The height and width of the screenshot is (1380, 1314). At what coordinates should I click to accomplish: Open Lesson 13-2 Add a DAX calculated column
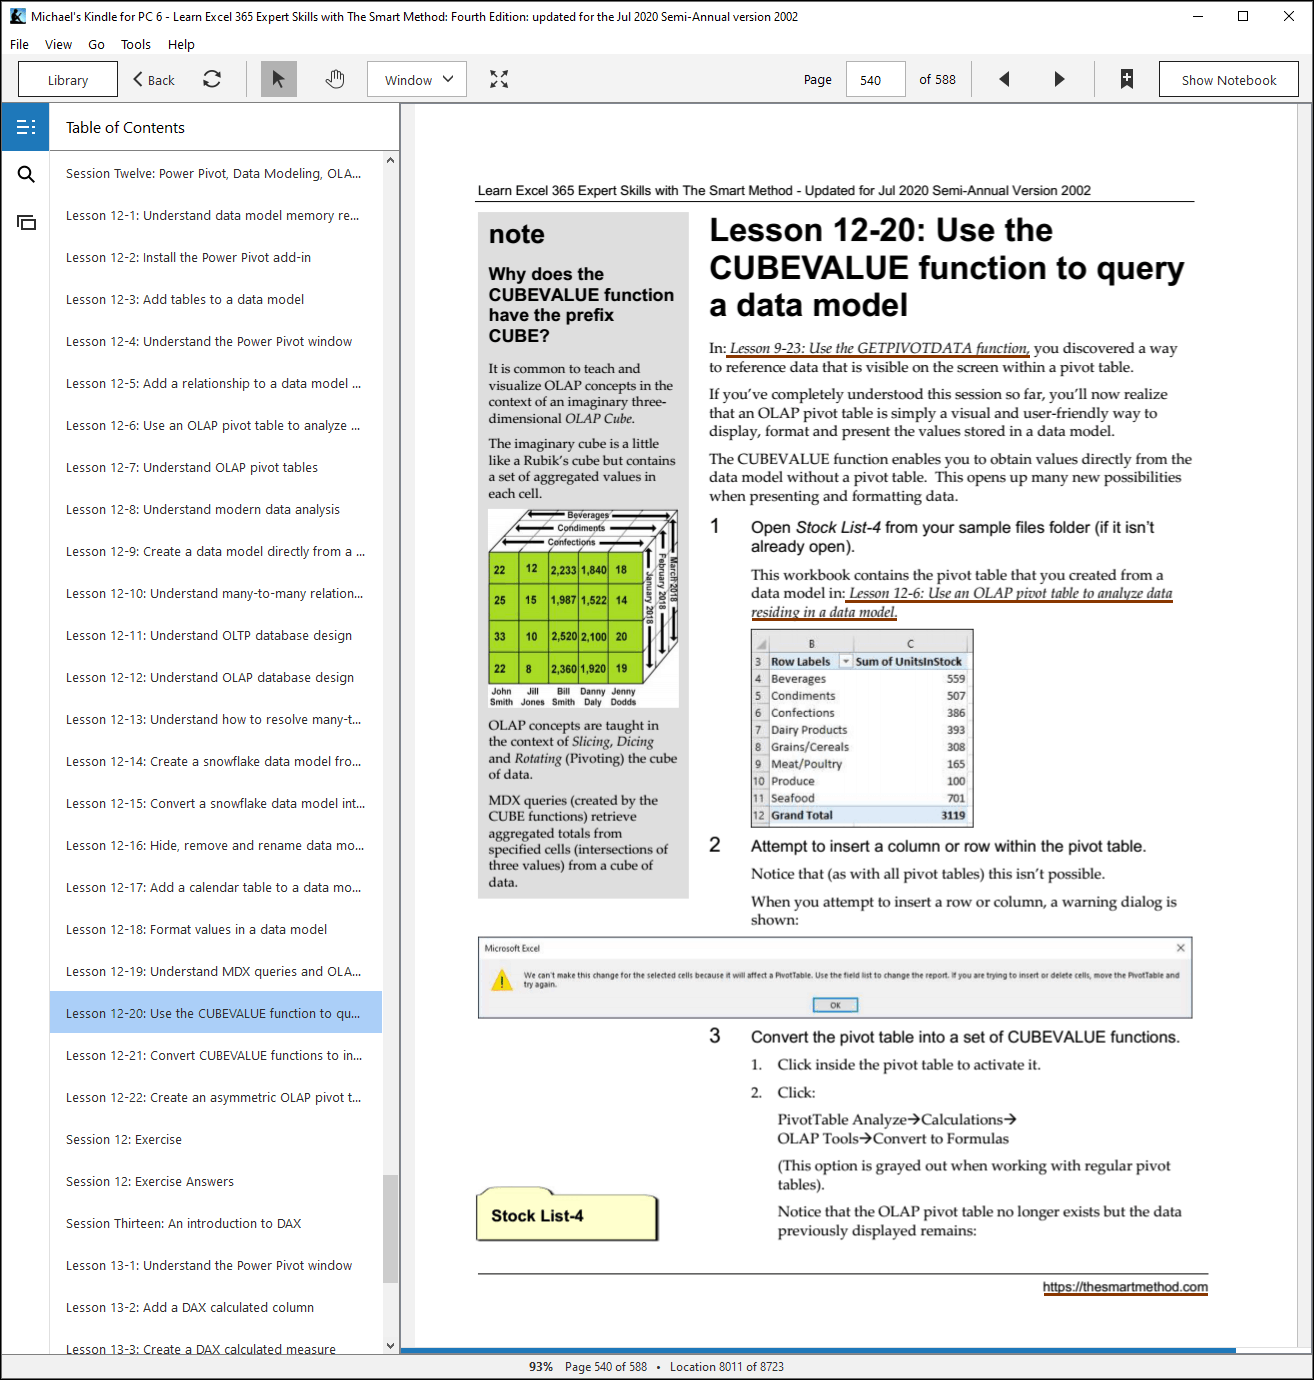[216, 1307]
